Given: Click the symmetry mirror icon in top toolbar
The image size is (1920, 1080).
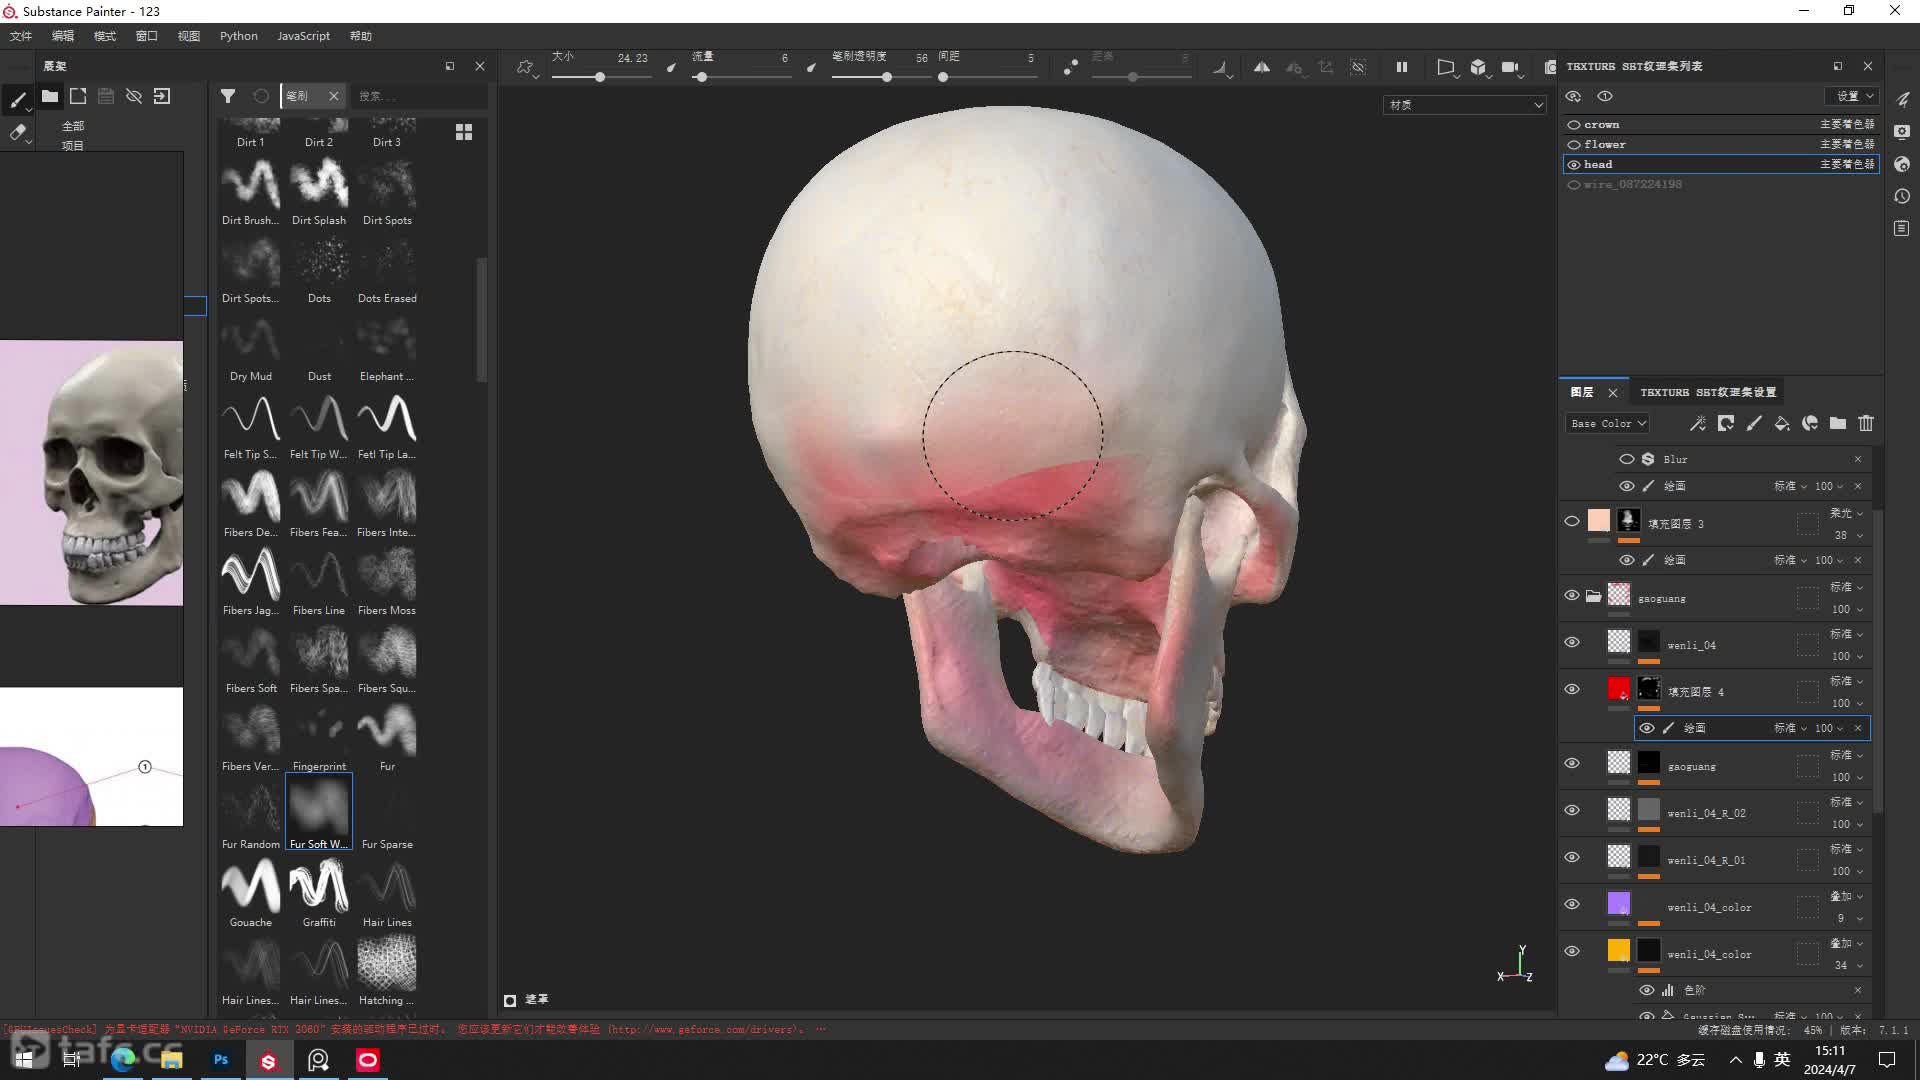Looking at the screenshot, I should pos(1262,67).
